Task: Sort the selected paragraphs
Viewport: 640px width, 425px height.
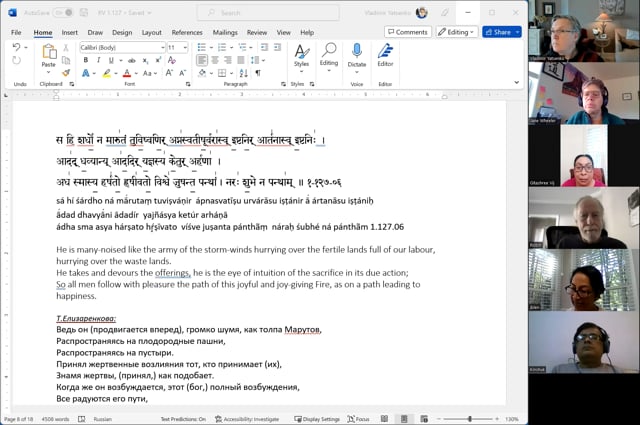Action: tap(244, 73)
